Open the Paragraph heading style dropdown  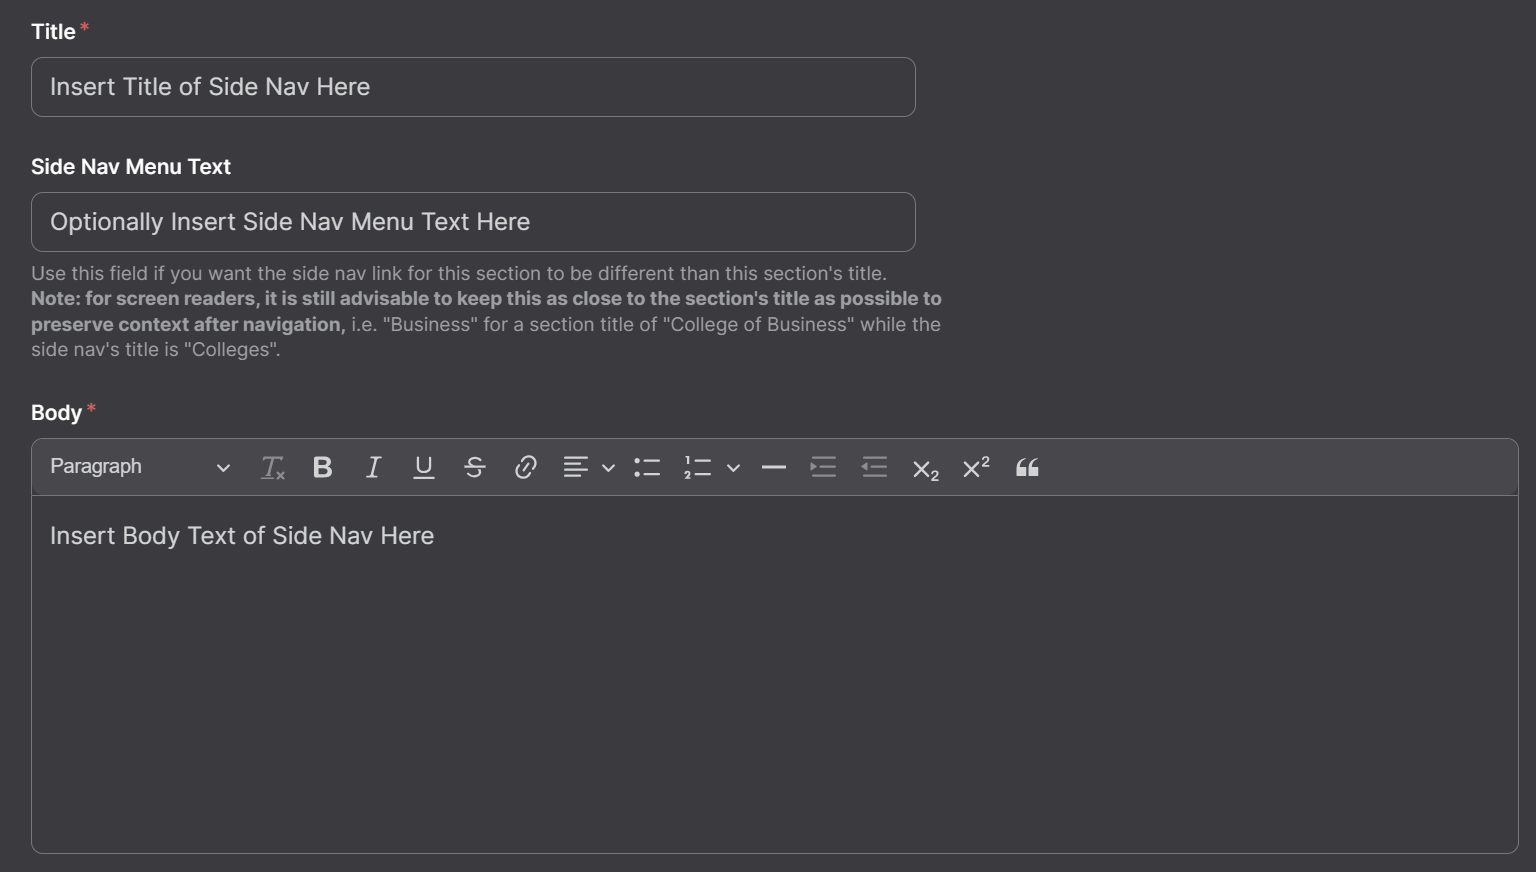point(140,467)
